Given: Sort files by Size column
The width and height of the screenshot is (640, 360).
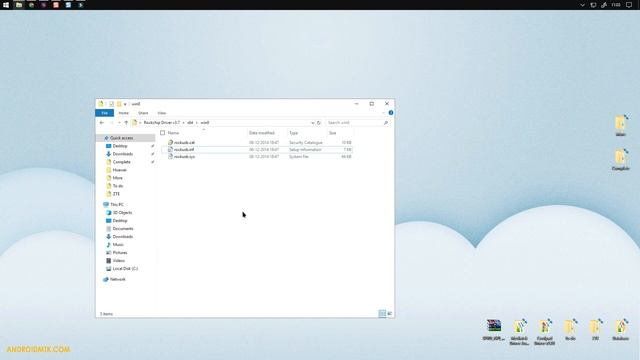Looking at the screenshot, I should tap(333, 133).
